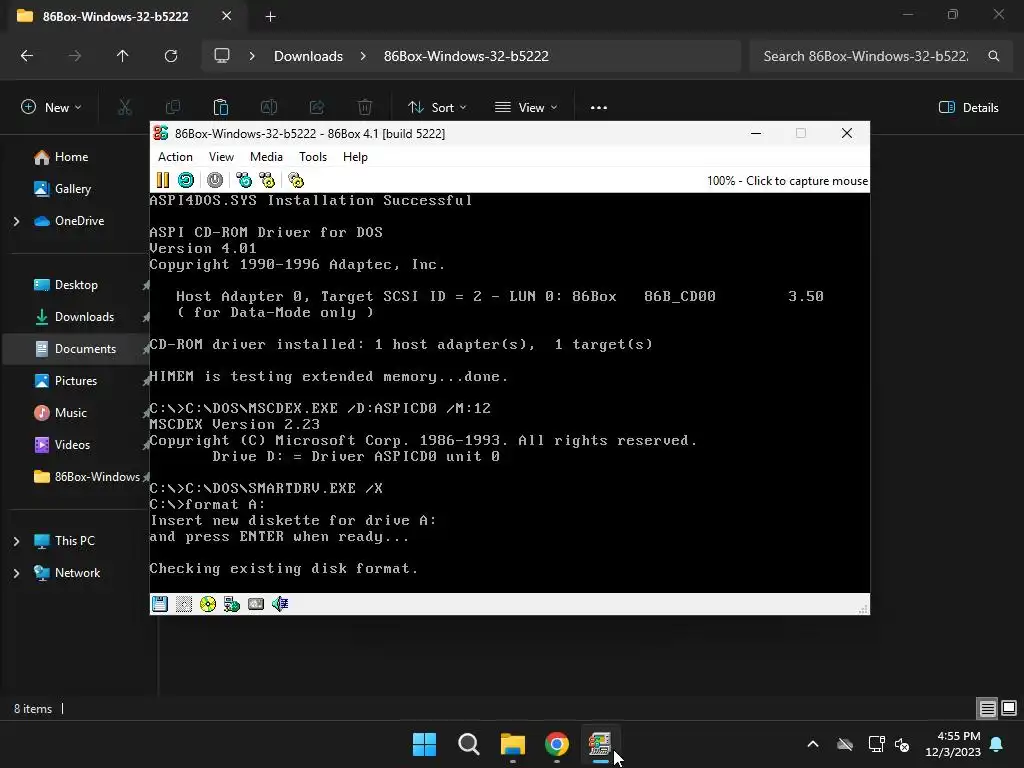1024x768 pixels.
Task: Expand the Network tree node
Action: coord(16,573)
